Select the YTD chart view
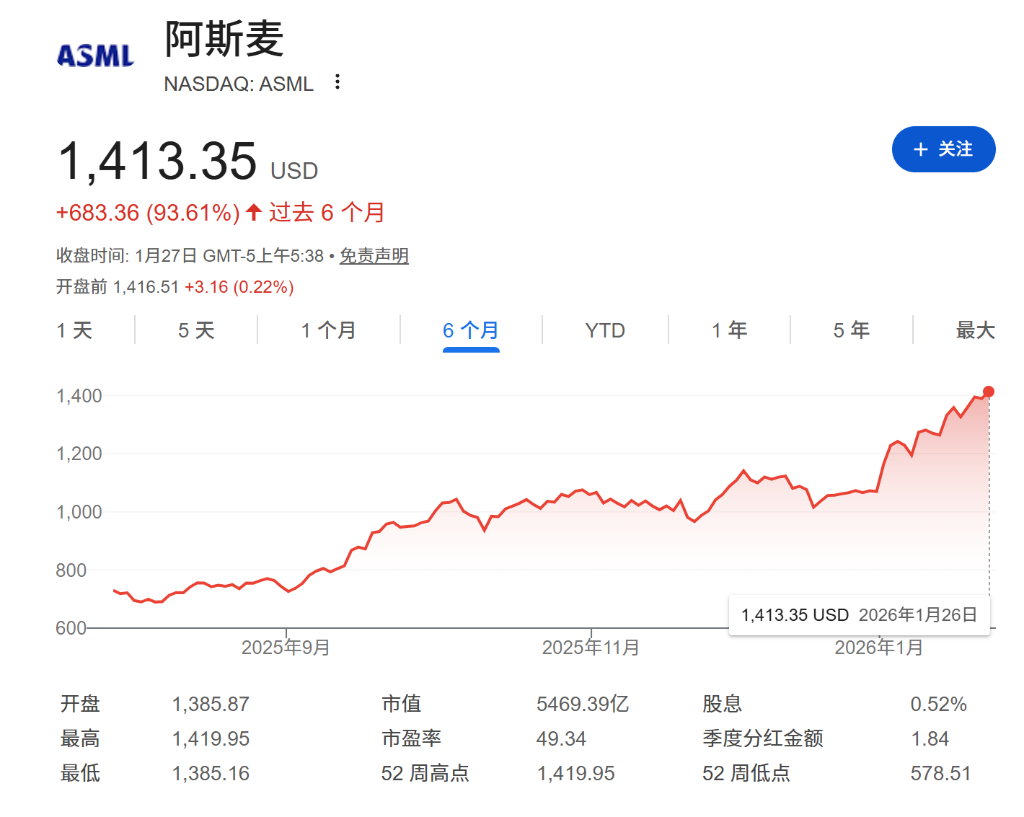This screenshot has width=1024, height=817. (x=604, y=329)
